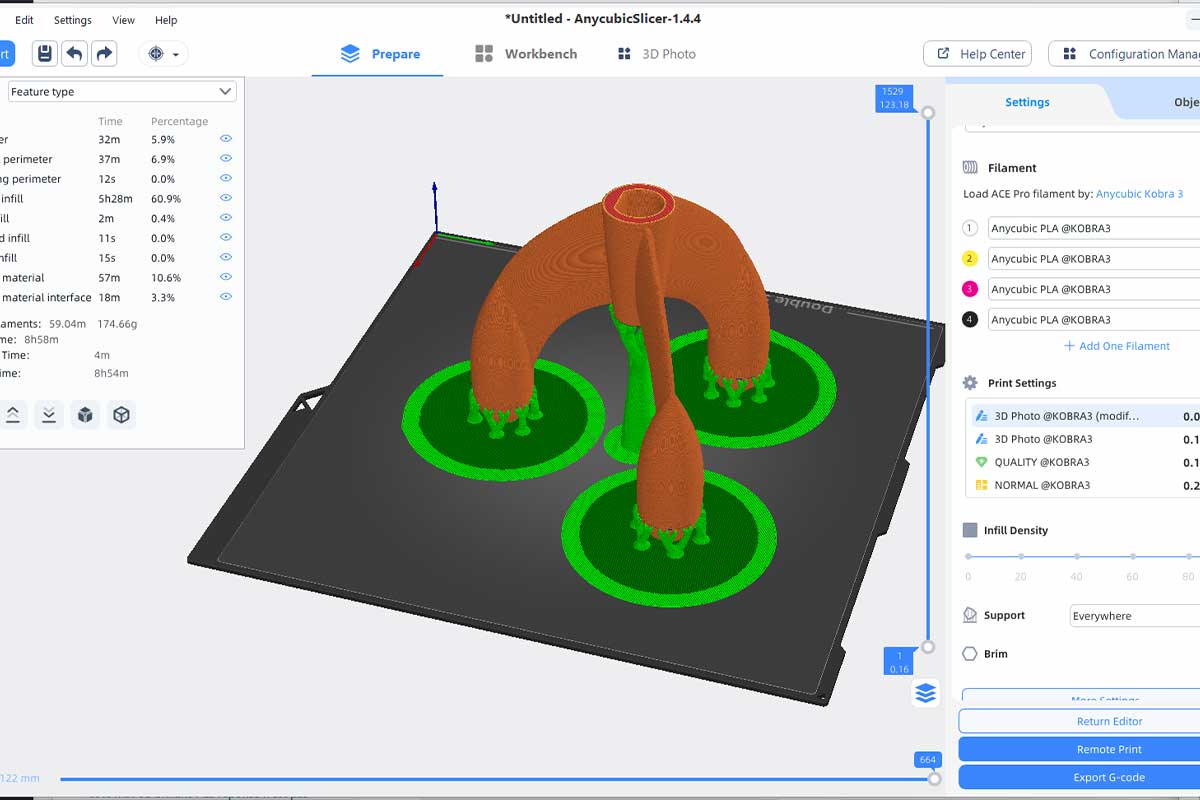Click the redo arrow icon
1200x800 pixels.
point(104,53)
